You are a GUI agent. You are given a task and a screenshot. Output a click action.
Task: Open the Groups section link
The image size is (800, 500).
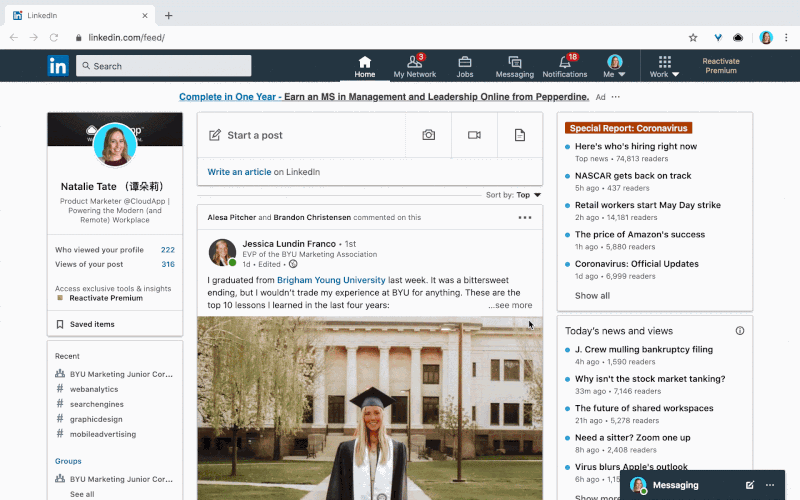click(x=68, y=461)
